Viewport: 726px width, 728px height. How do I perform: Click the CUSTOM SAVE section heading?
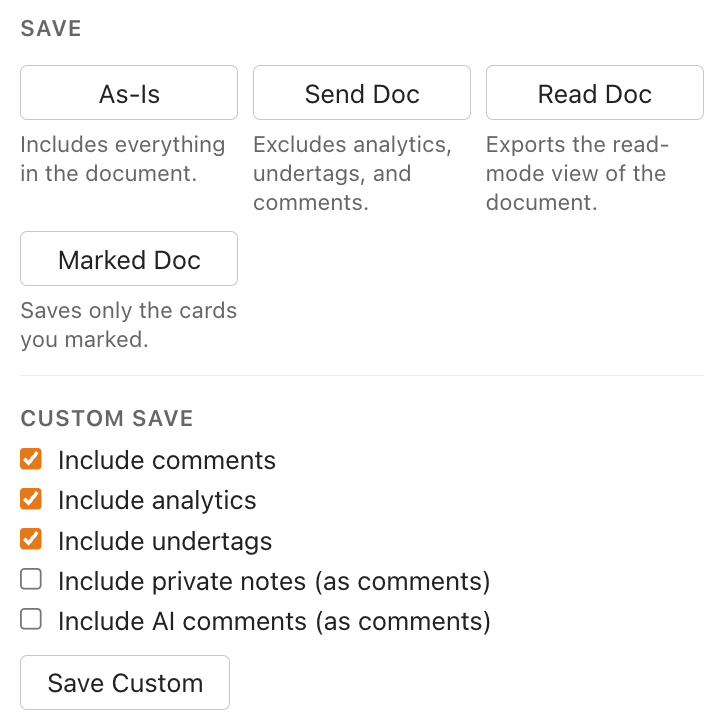pyautogui.click(x=107, y=418)
